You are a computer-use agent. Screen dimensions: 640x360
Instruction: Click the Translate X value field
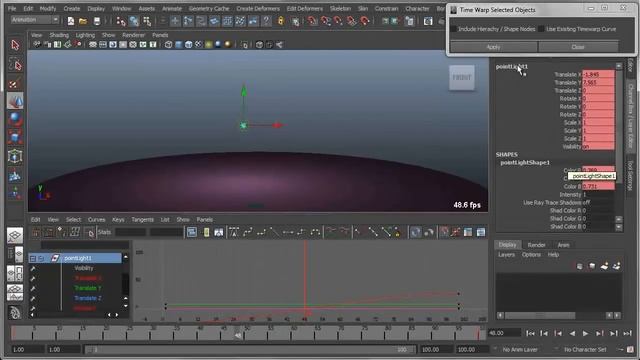[x=598, y=75]
